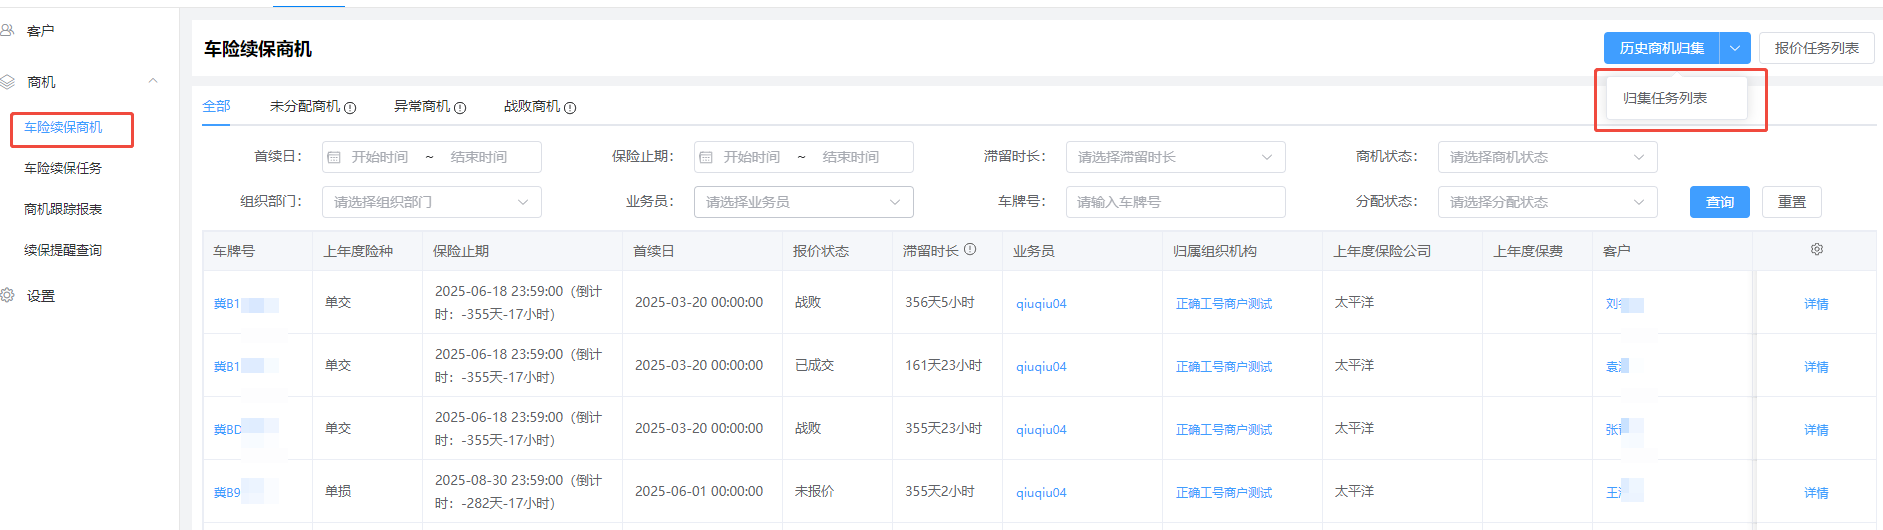Screen dimensions: 1883x530
Task: Click the 商机 layers icon in sidebar
Action: coord(7,82)
